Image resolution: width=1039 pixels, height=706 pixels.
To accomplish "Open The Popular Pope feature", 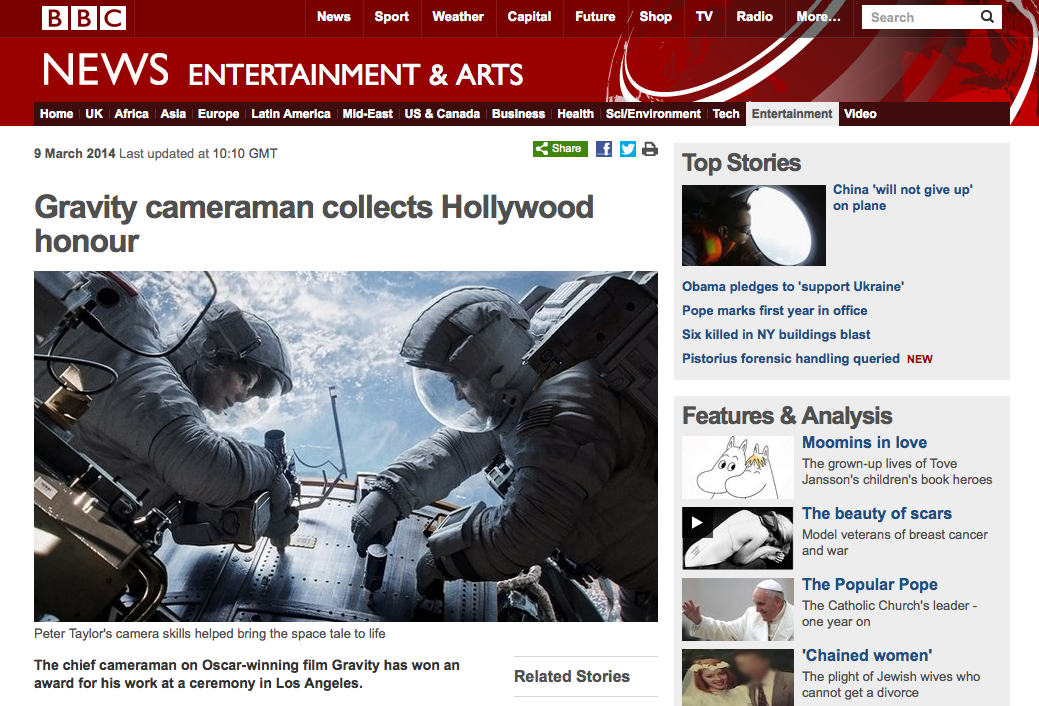I will (x=869, y=584).
